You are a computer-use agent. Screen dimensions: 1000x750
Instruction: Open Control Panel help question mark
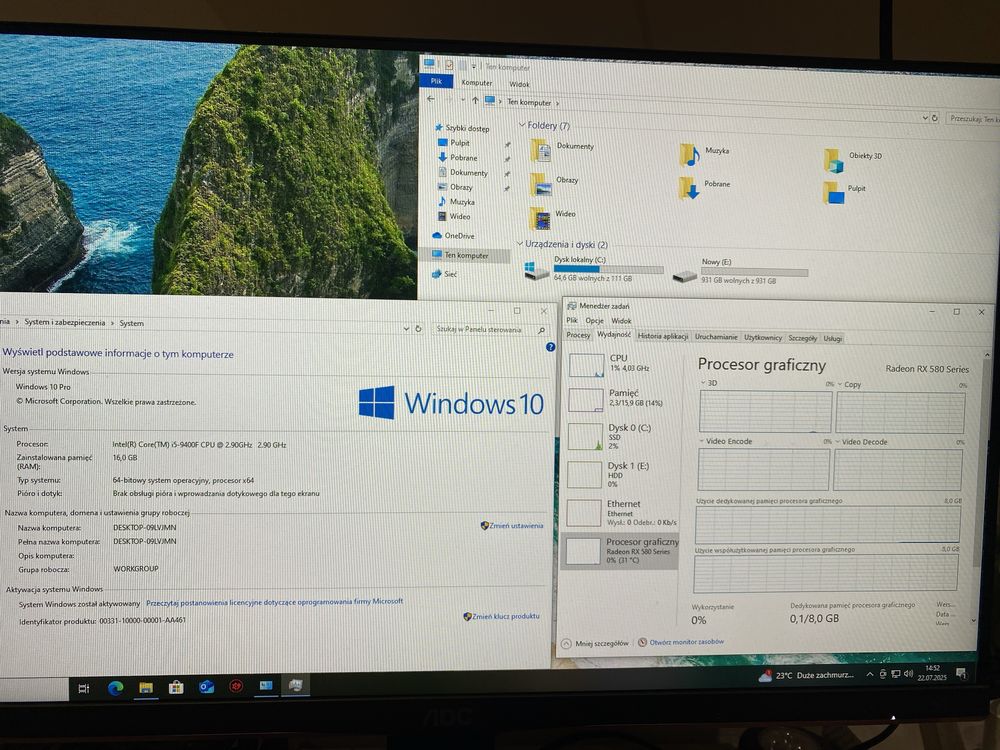550,347
